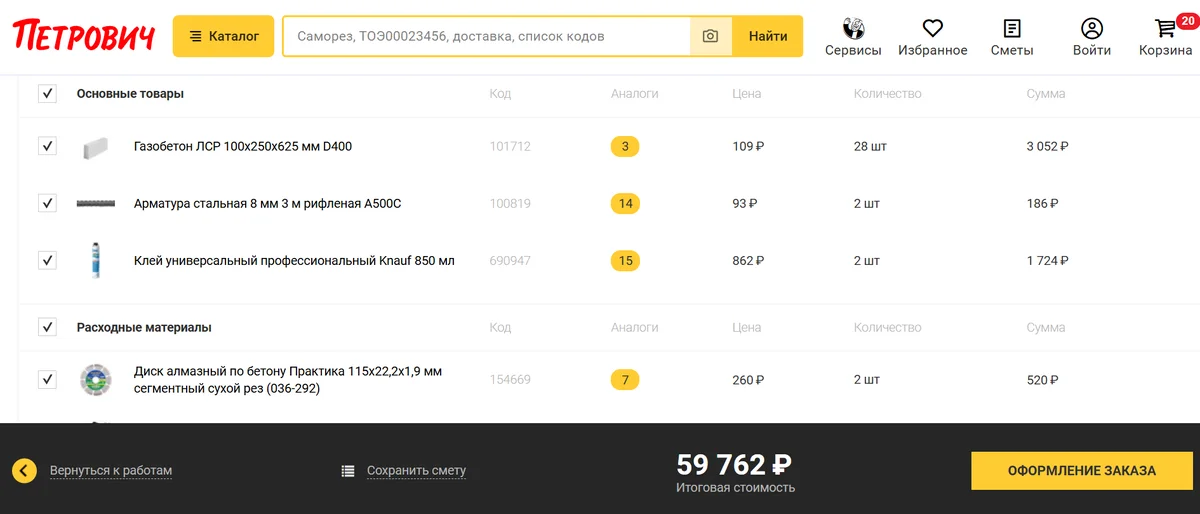Screen dimensions: 1200x514
Task: Toggle the Основные товары group checkbox
Action: point(47,94)
